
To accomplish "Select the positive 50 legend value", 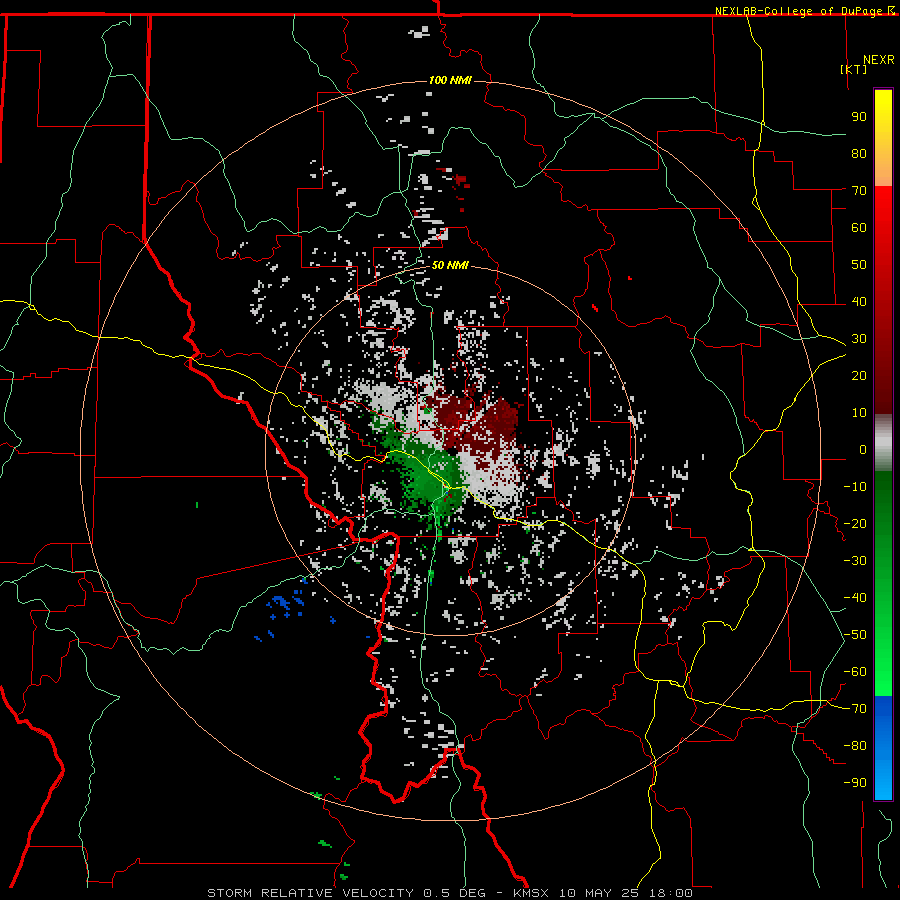I will click(859, 265).
